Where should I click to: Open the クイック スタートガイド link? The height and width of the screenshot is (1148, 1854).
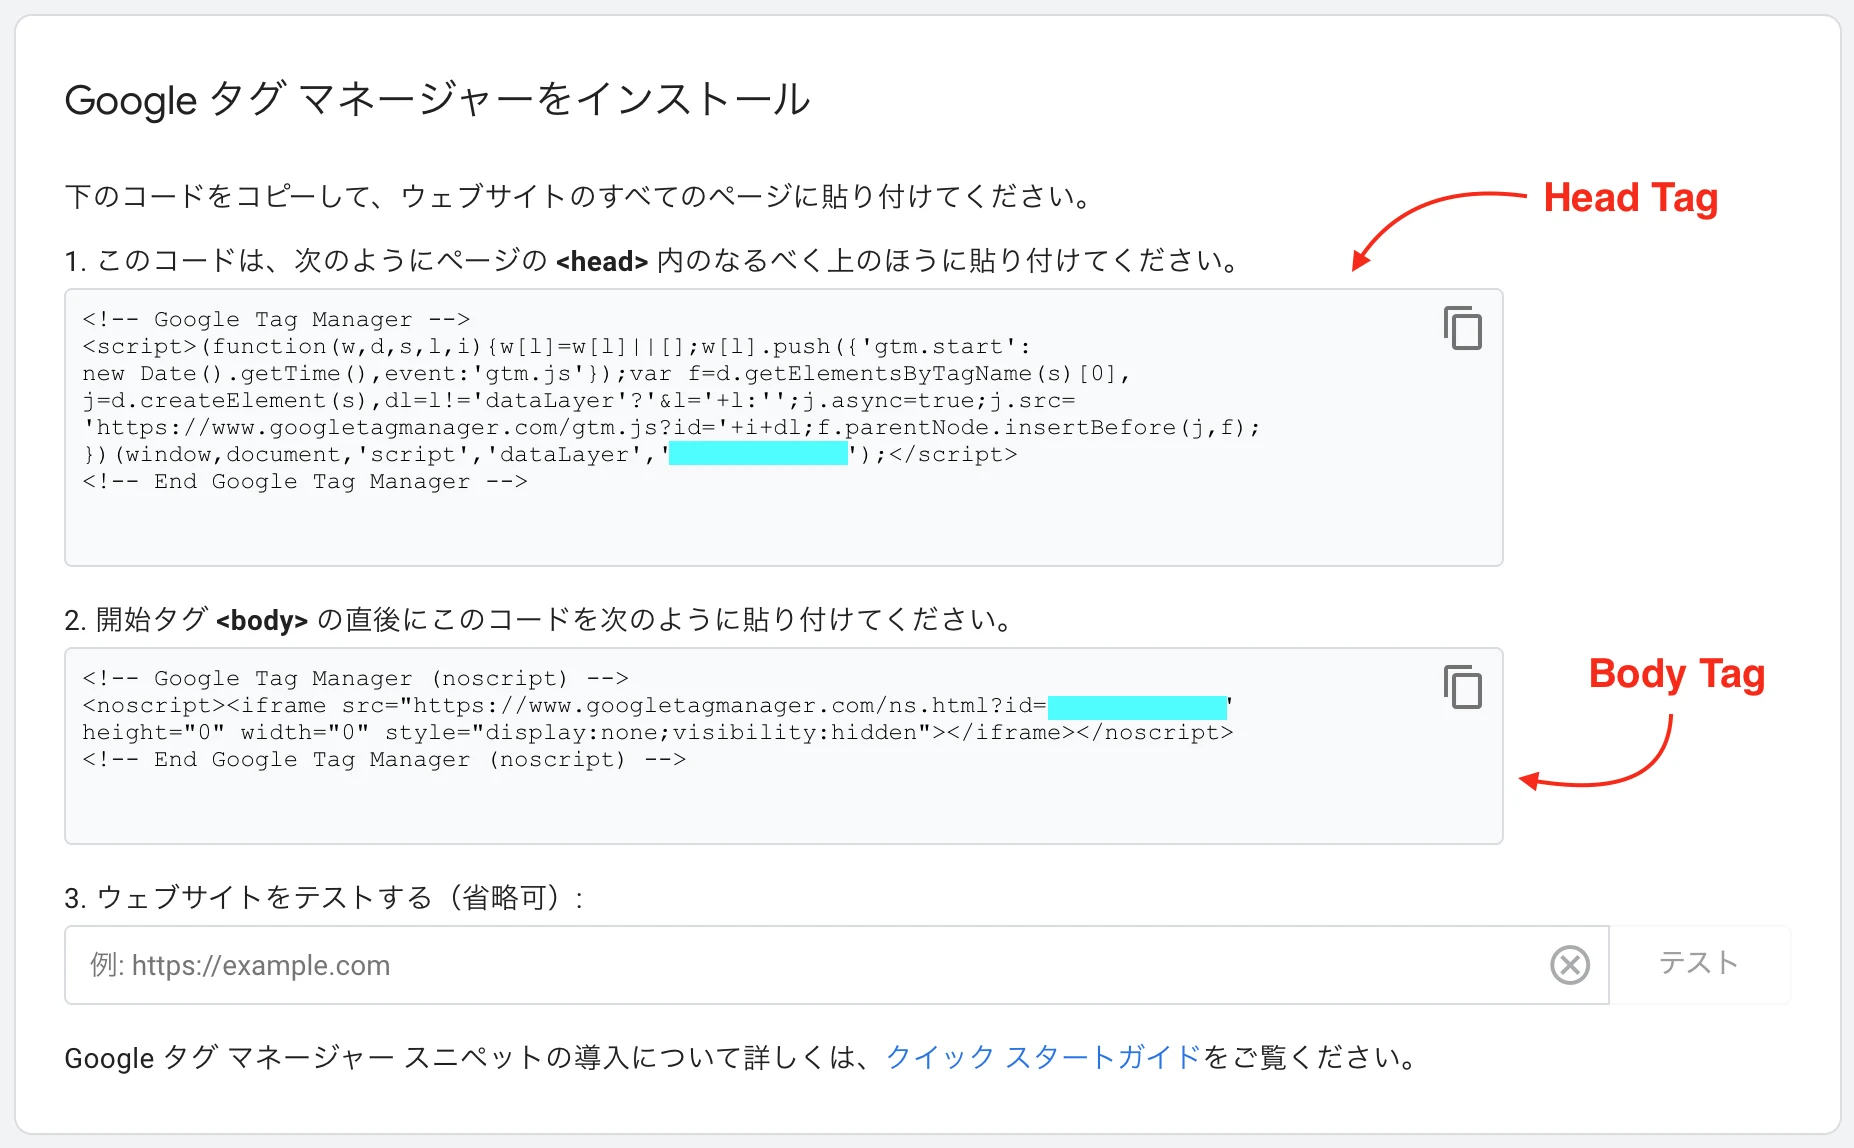(x=1043, y=1057)
